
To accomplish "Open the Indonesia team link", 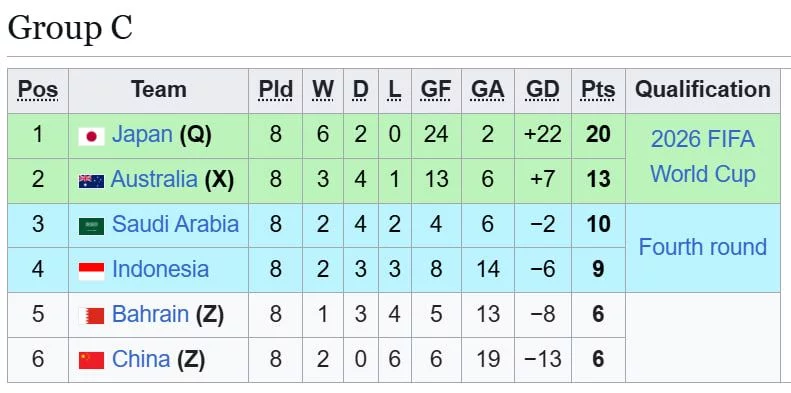I will (160, 269).
